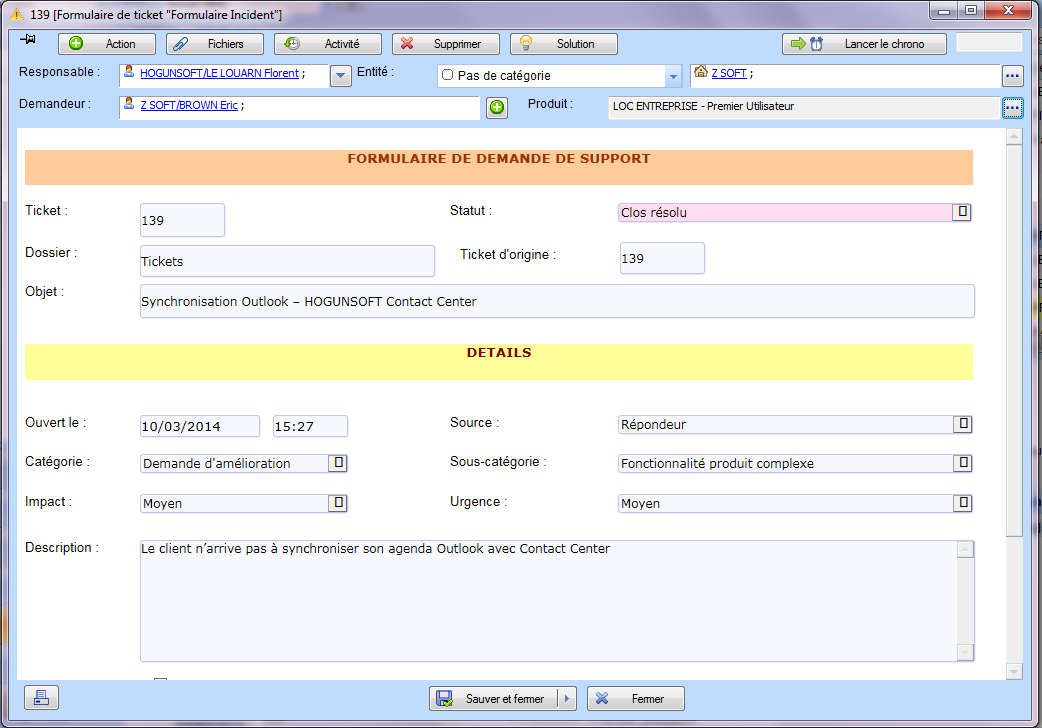
Task: Open the Statut dropdown Clos résolu
Action: pyautogui.click(x=962, y=212)
